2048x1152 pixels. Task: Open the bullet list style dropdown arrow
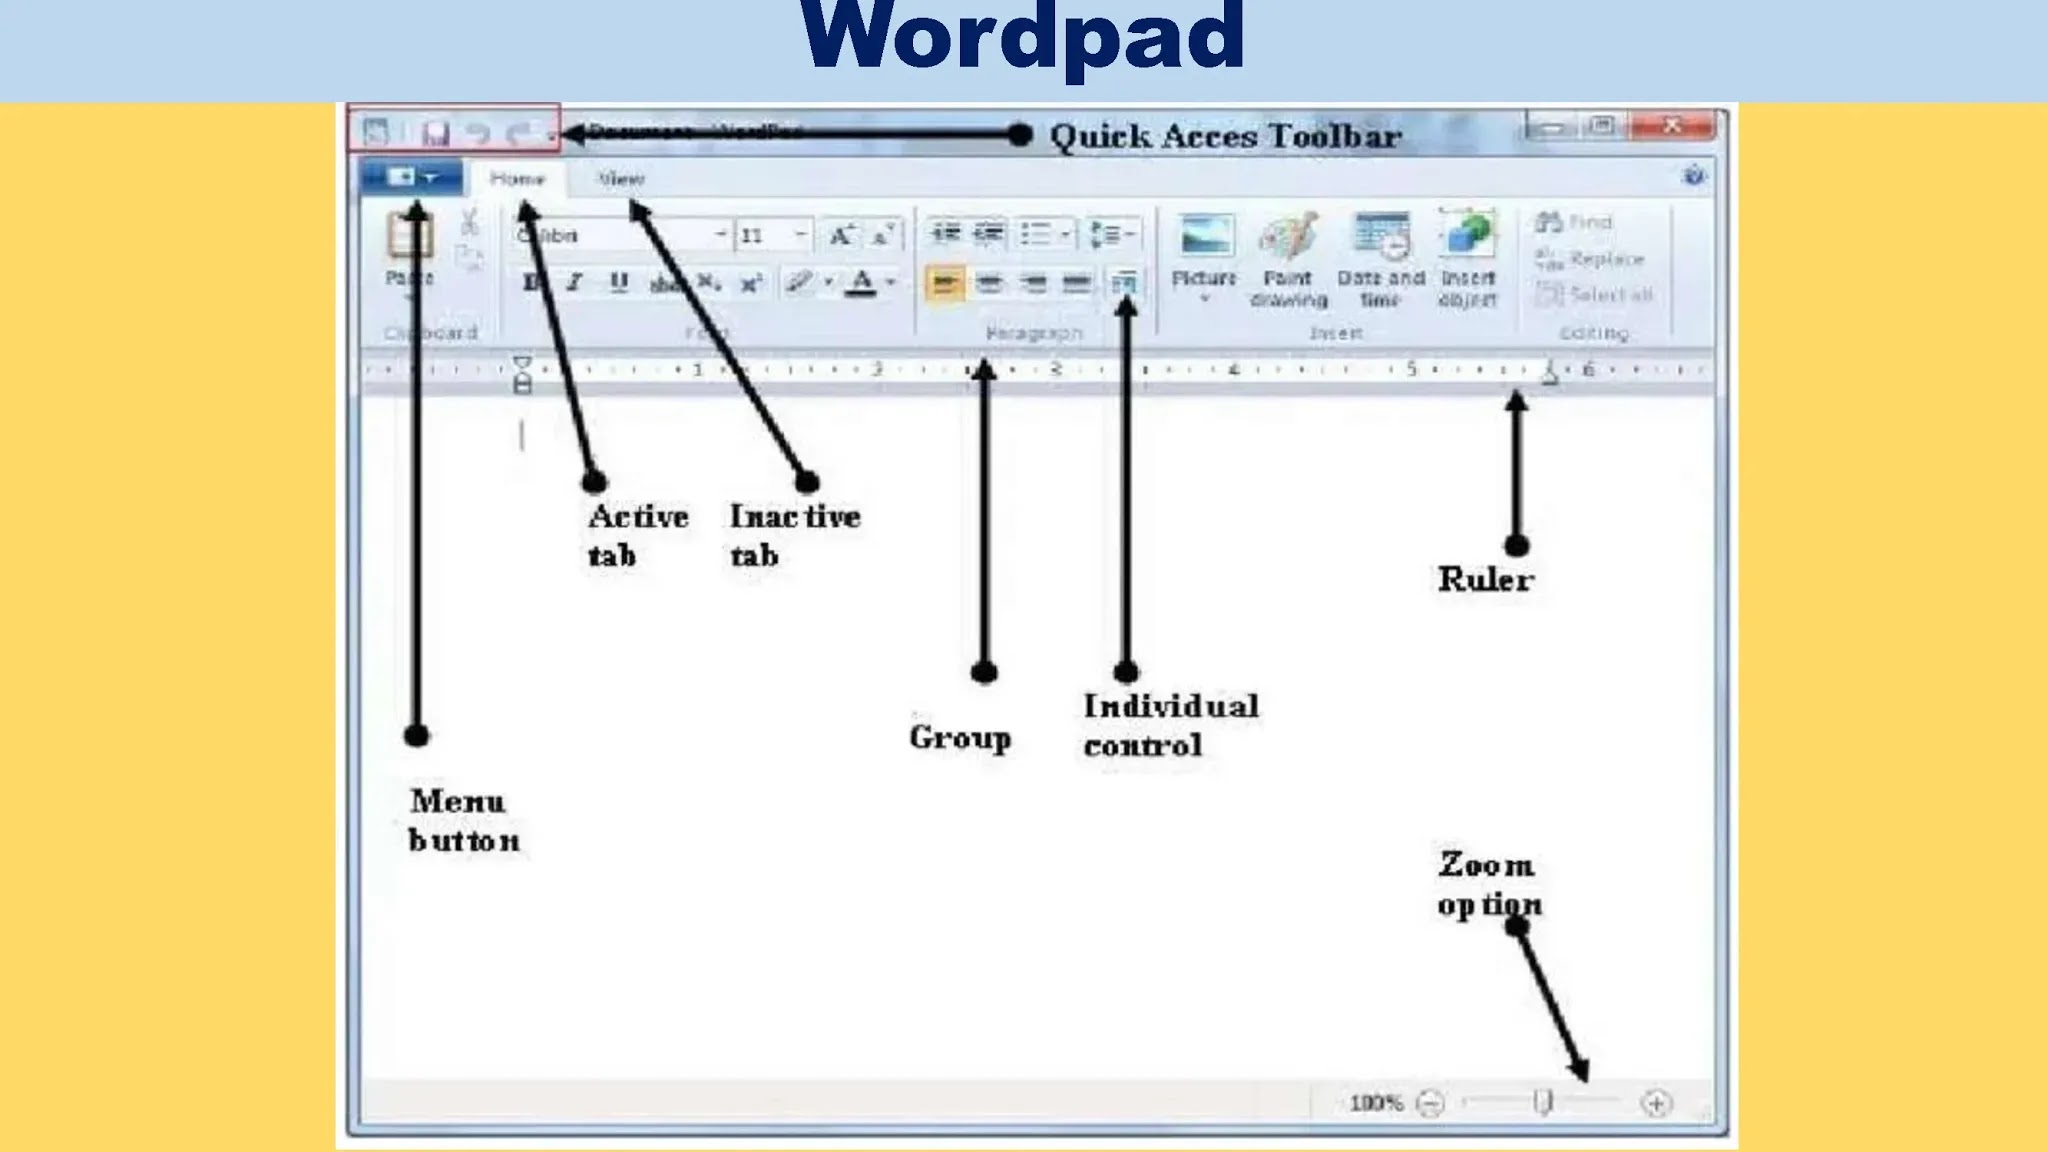tap(1066, 234)
